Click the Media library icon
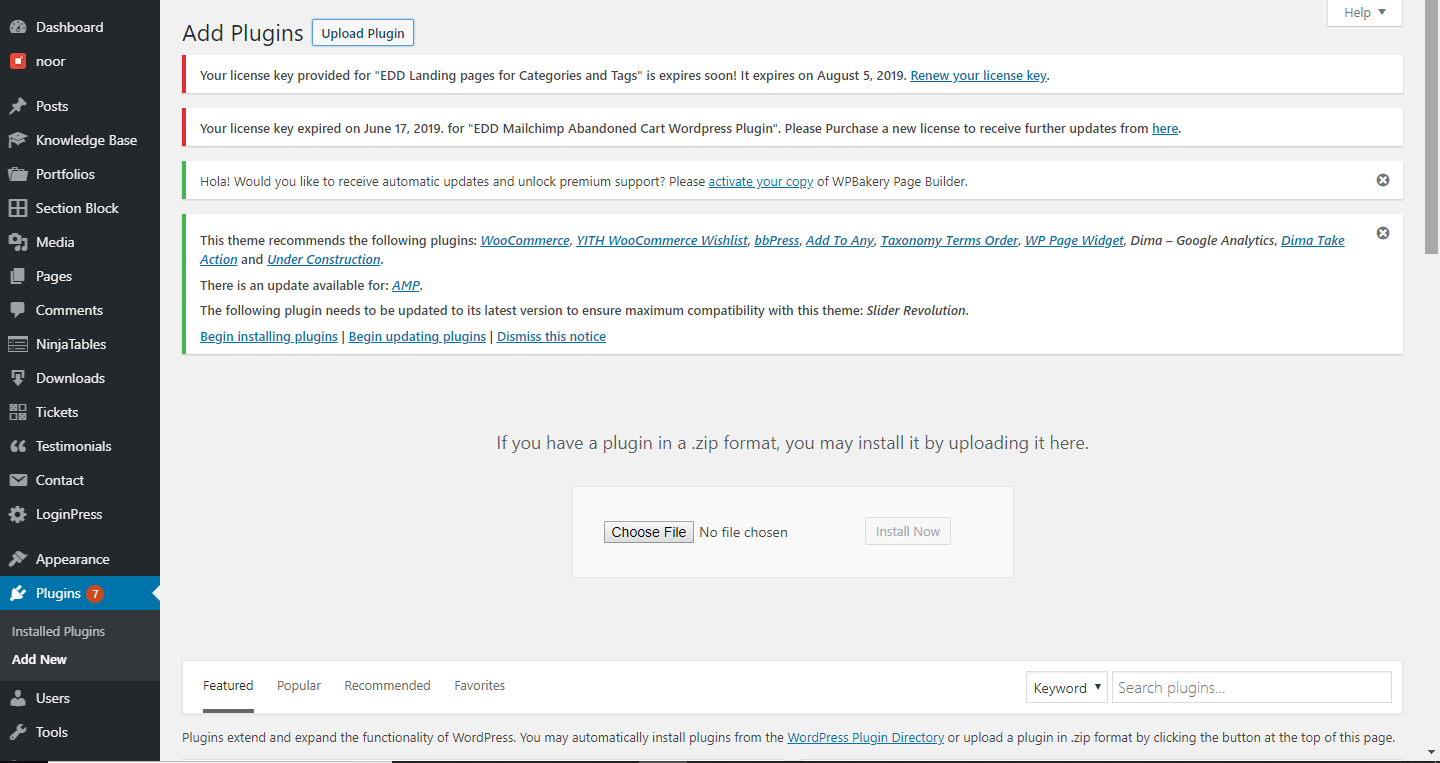This screenshot has height=763, width=1440. click(17, 242)
